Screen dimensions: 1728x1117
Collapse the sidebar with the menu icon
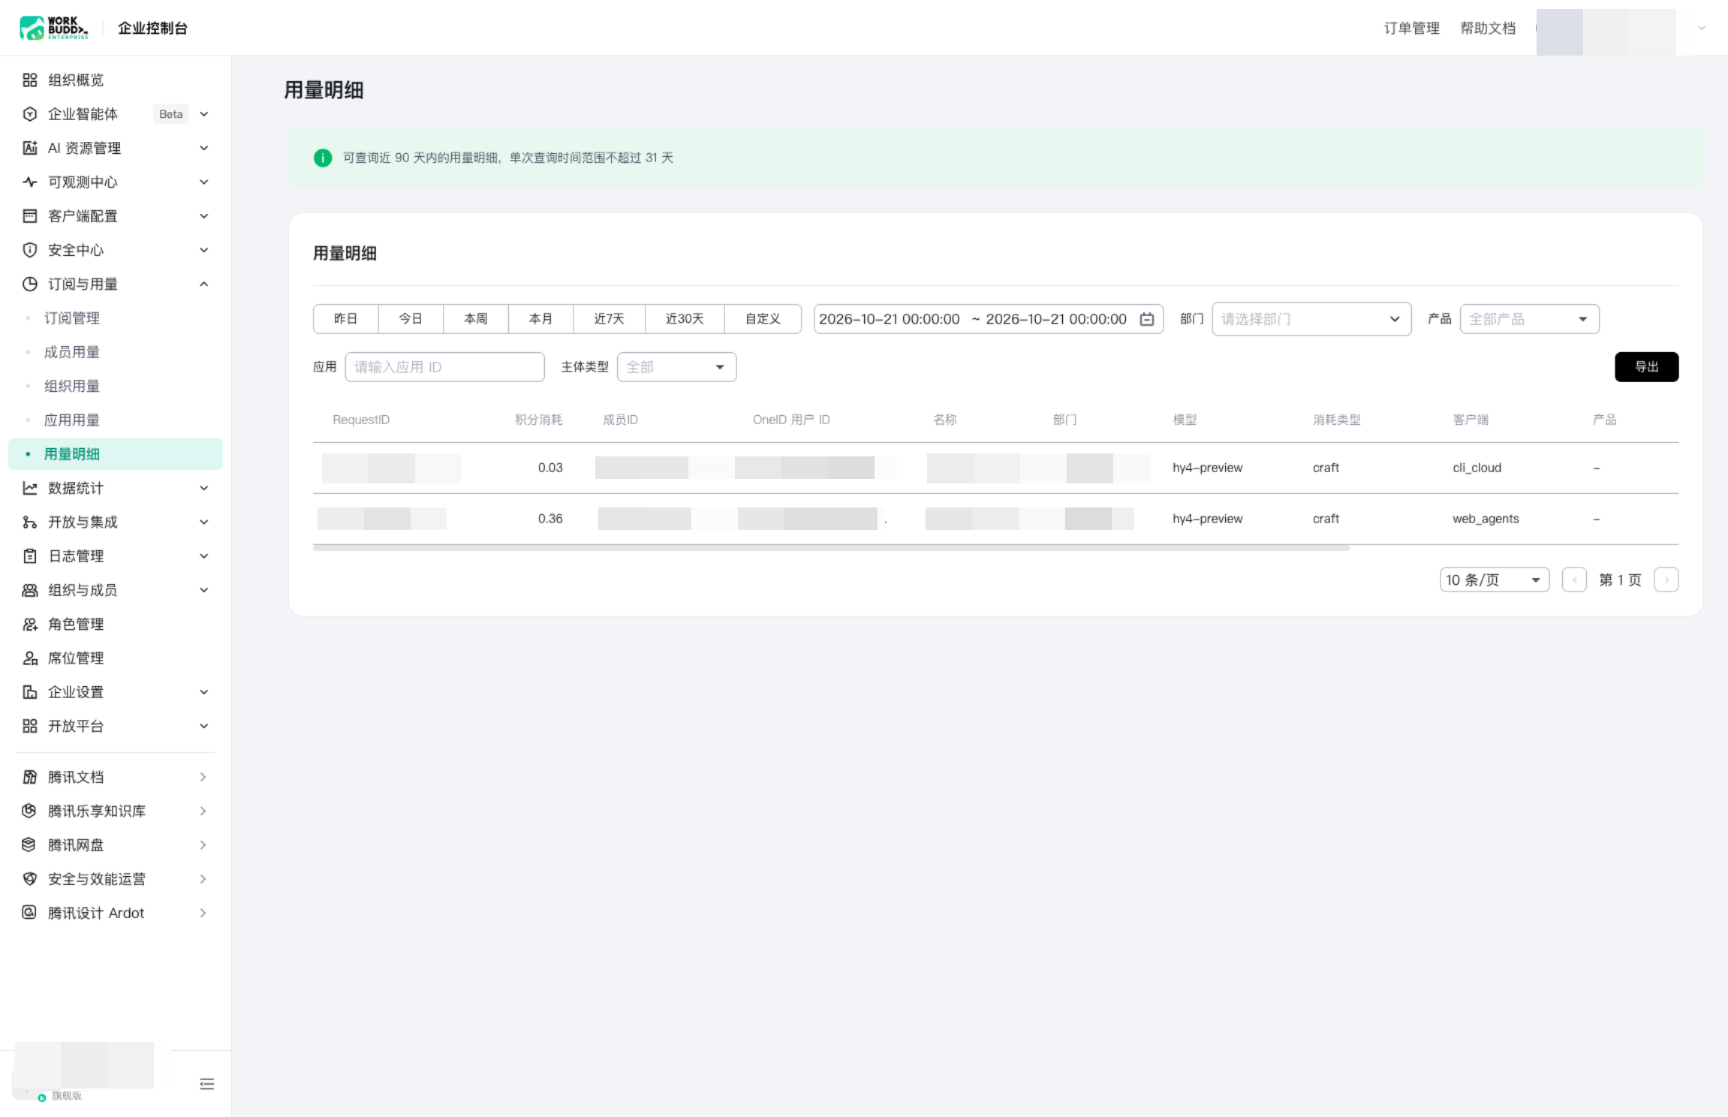(x=207, y=1084)
